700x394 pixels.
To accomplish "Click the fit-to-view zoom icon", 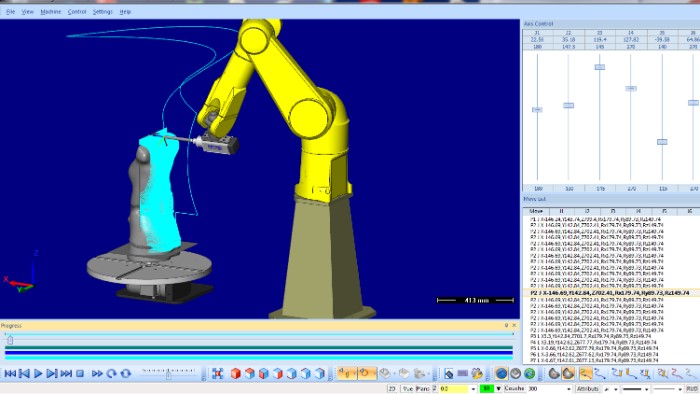I will (x=217, y=373).
